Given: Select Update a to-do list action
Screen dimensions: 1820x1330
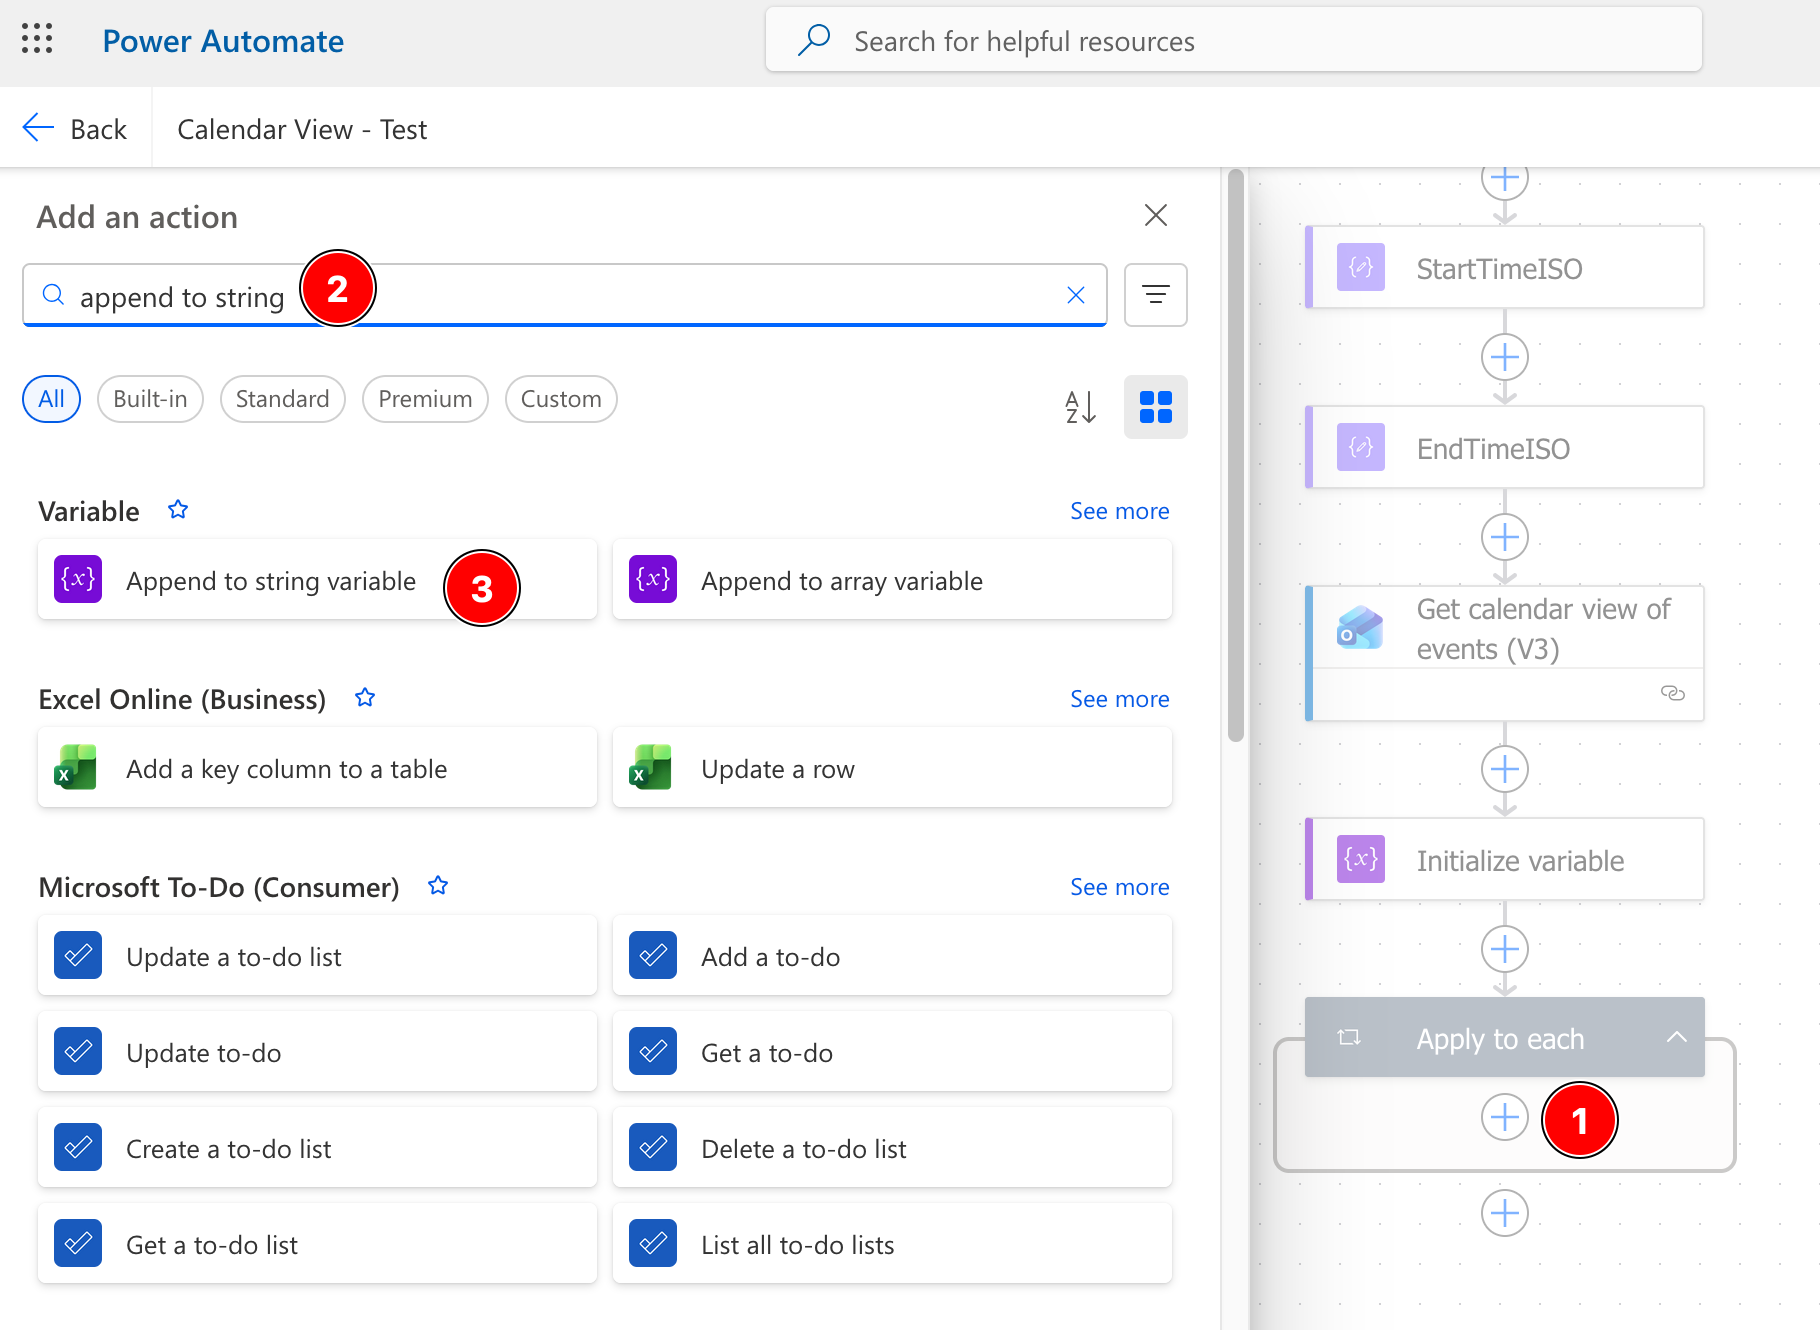Looking at the screenshot, I should click(x=317, y=956).
